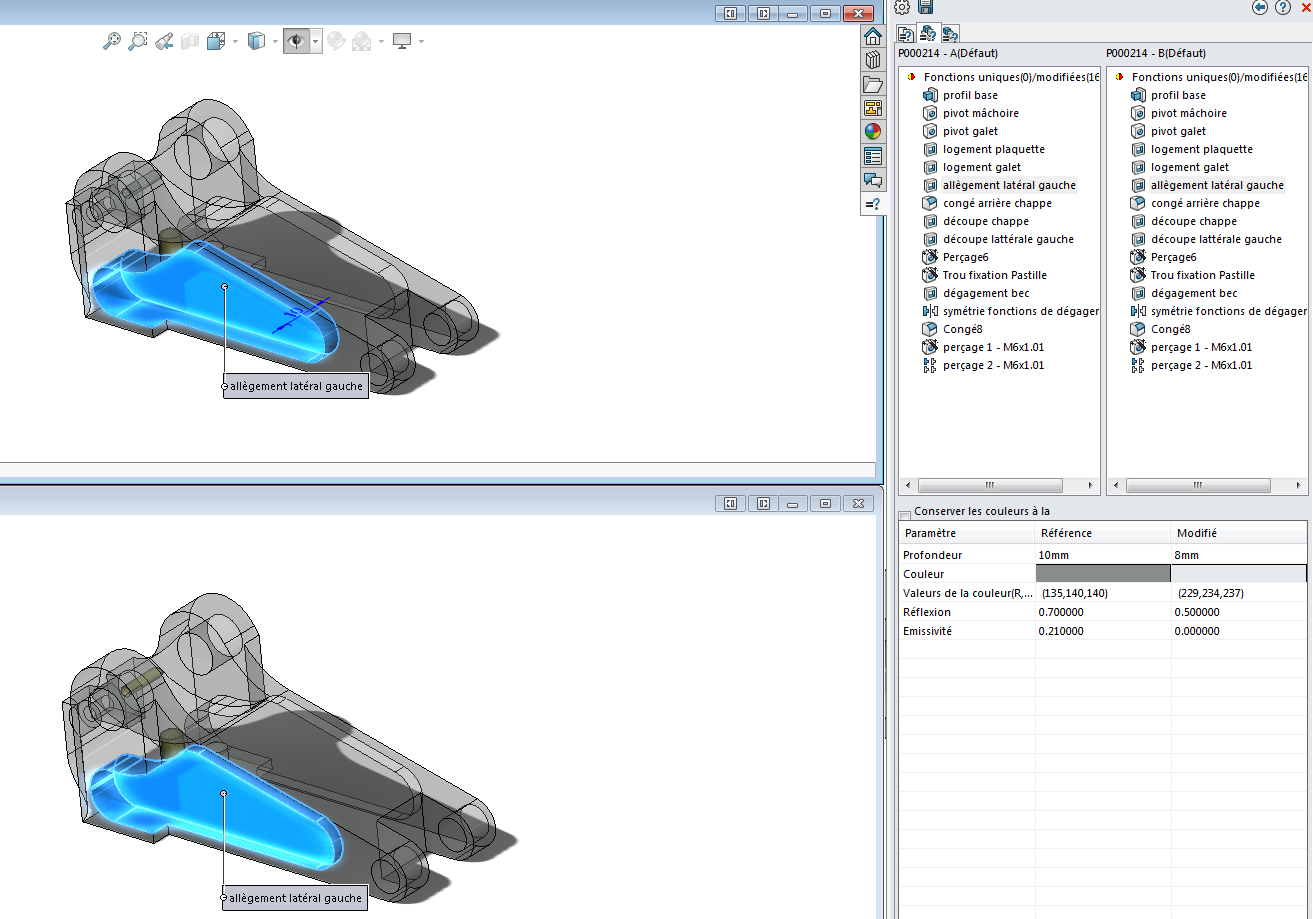
Task: Click the Profondeur modified value 8mm
Action: tap(1187, 555)
